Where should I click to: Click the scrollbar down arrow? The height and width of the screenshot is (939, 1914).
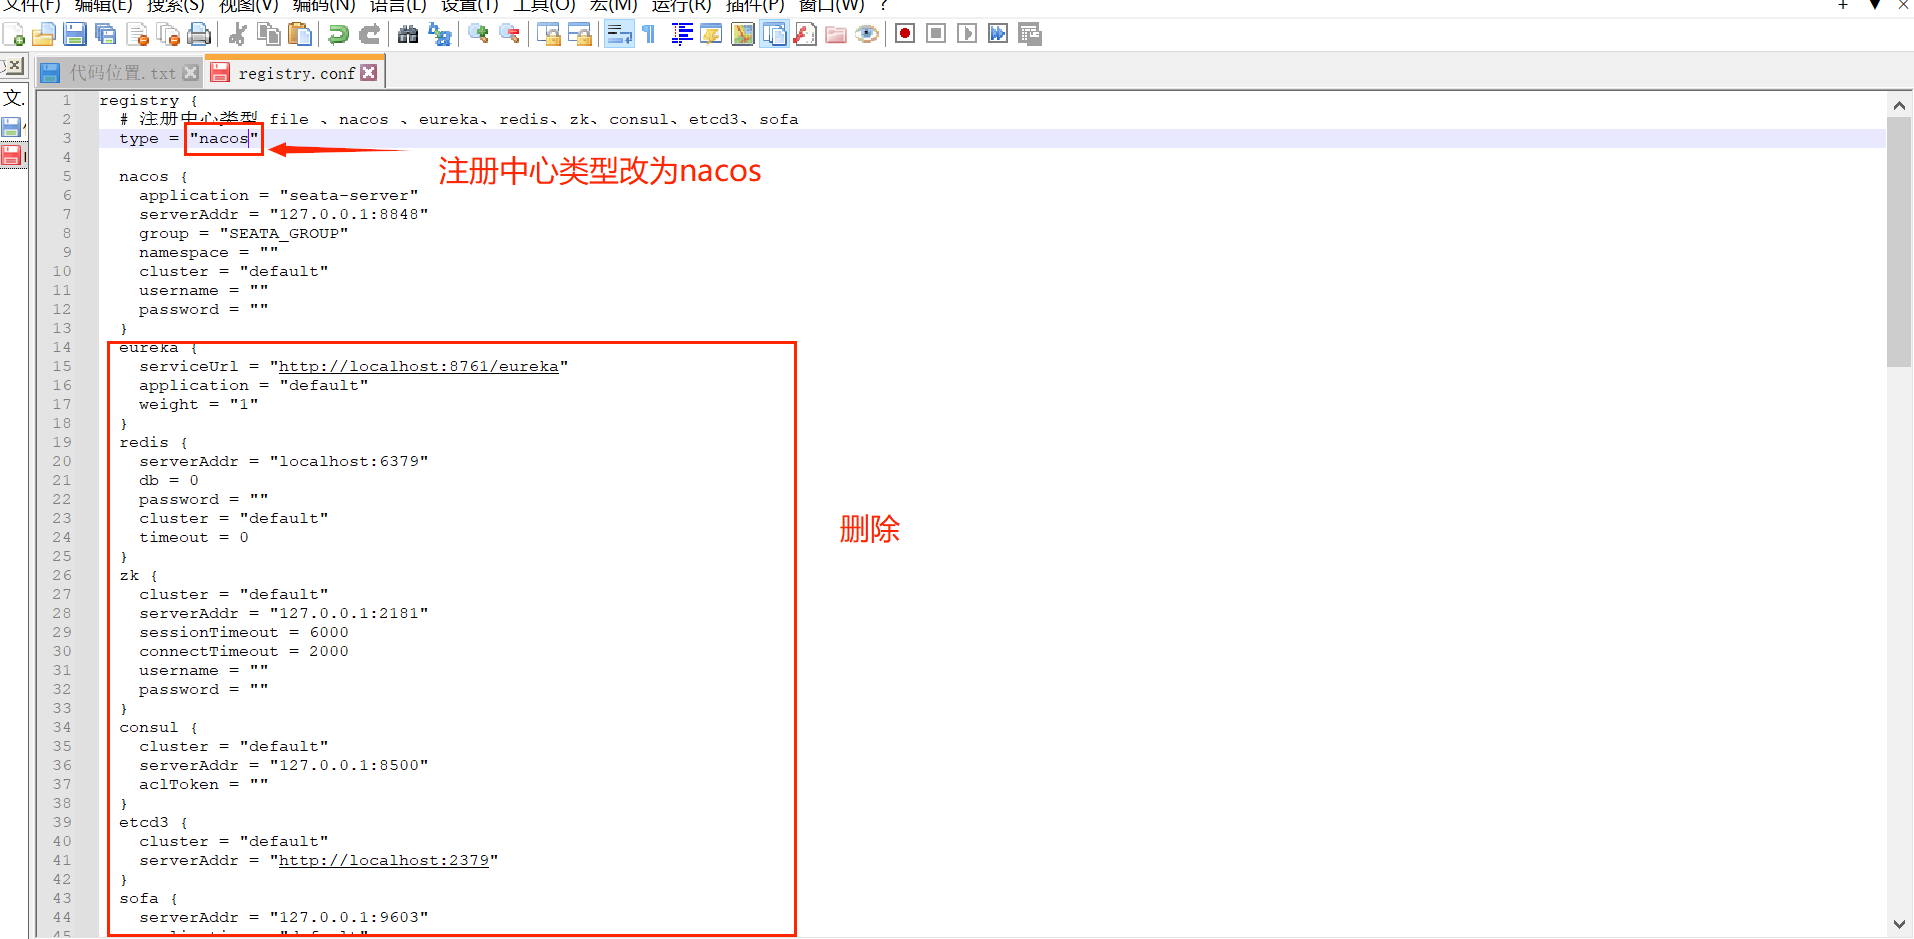tap(1899, 924)
